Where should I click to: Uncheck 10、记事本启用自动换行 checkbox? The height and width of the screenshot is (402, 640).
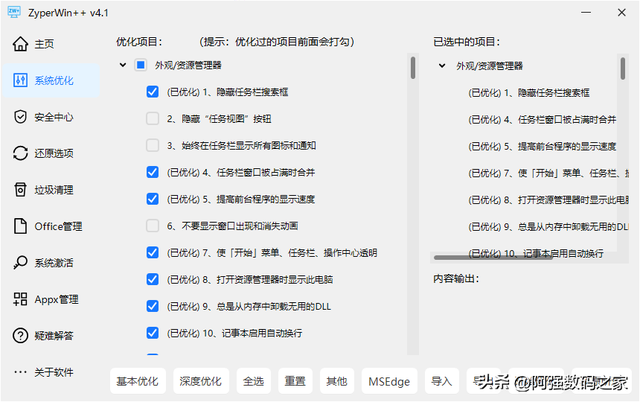(x=153, y=333)
